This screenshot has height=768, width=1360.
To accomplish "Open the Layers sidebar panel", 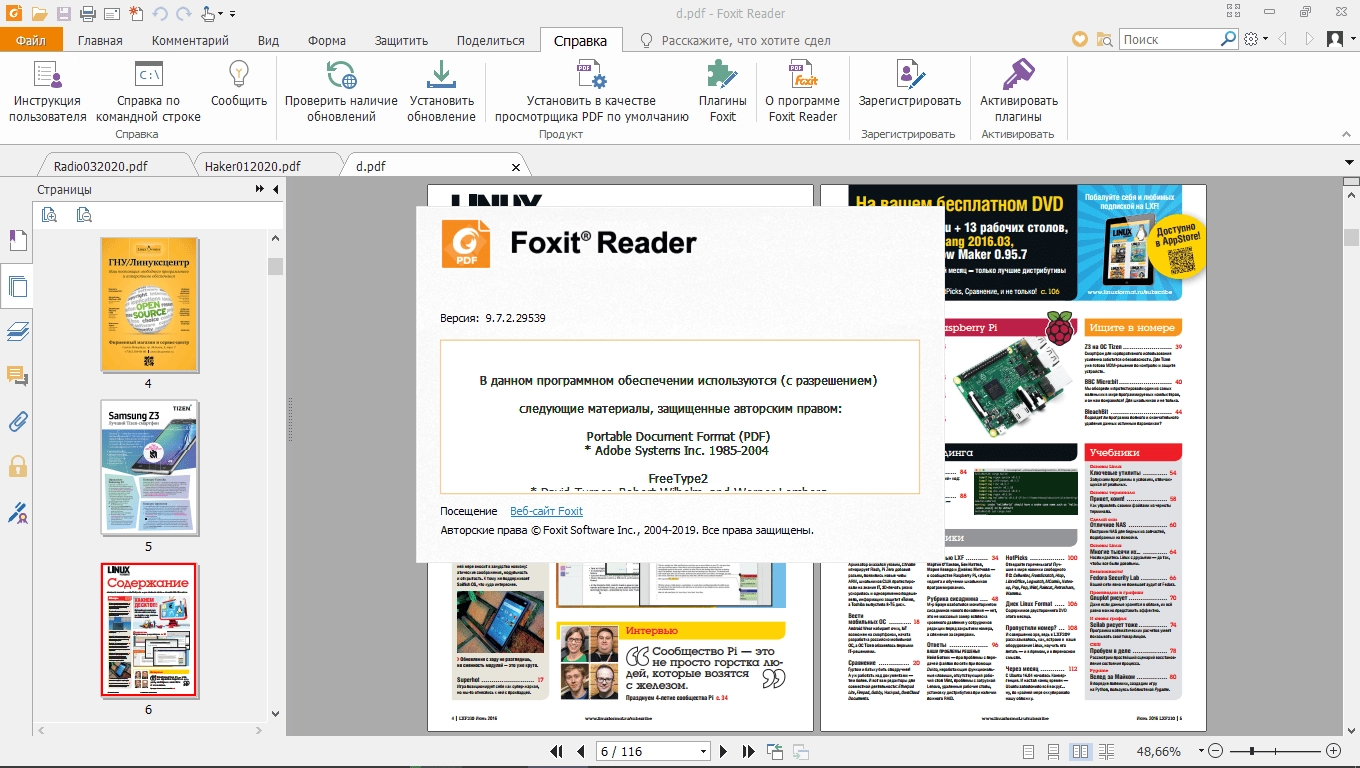I will 17,331.
